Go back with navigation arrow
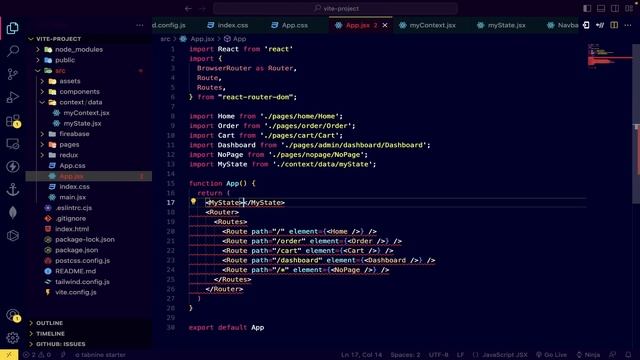Image resolution: width=640 pixels, height=360 pixels. (x=188, y=9)
